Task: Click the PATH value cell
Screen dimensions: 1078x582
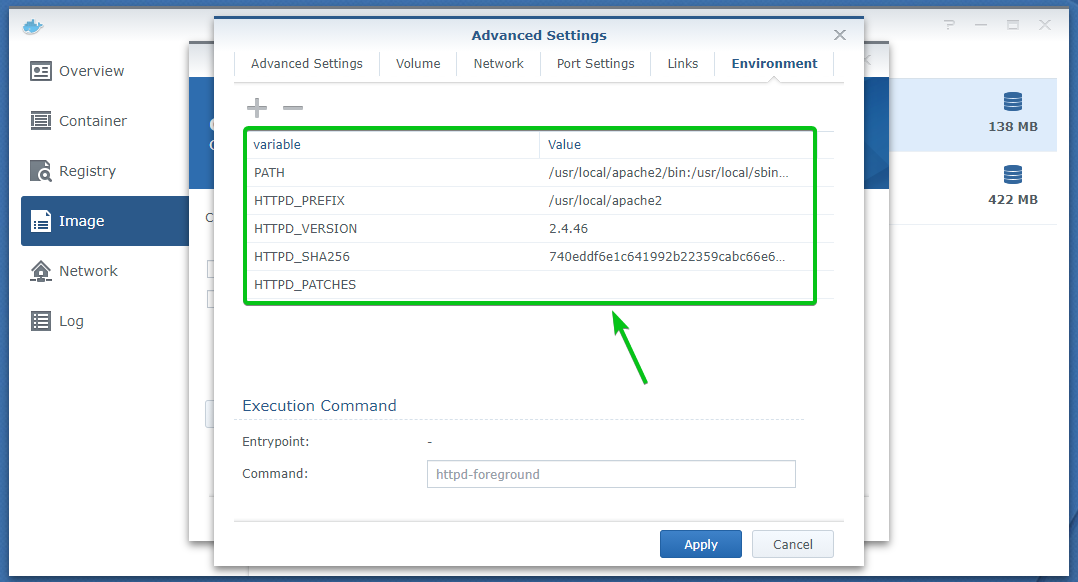Action: click(670, 173)
